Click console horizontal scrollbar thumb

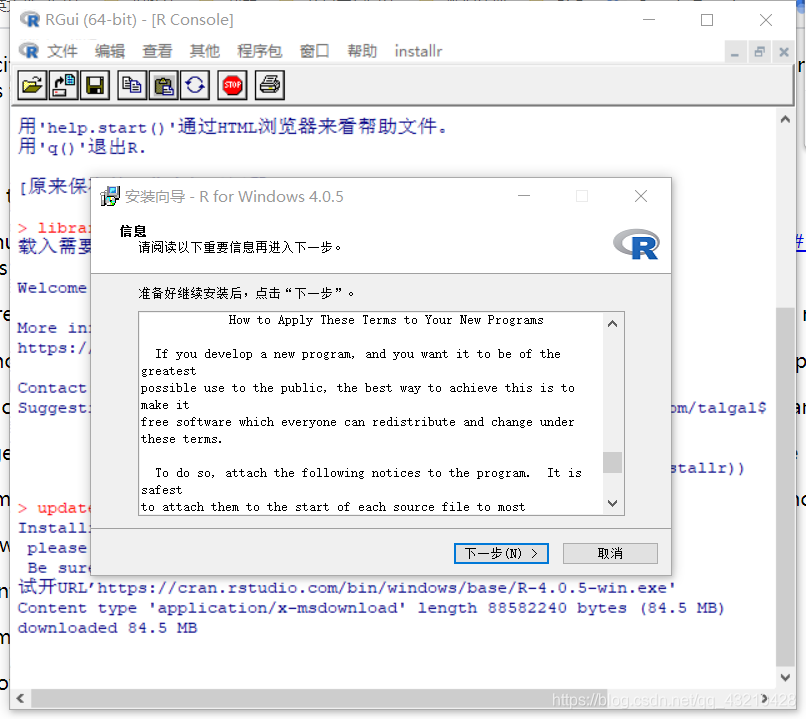[319, 698]
